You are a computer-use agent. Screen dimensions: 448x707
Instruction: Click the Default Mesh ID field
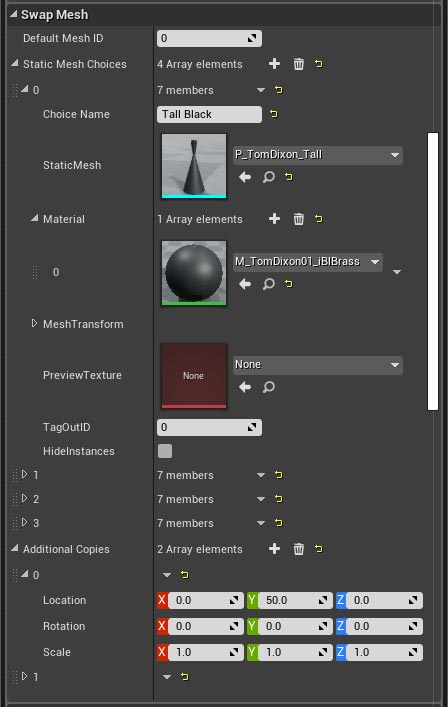click(209, 38)
